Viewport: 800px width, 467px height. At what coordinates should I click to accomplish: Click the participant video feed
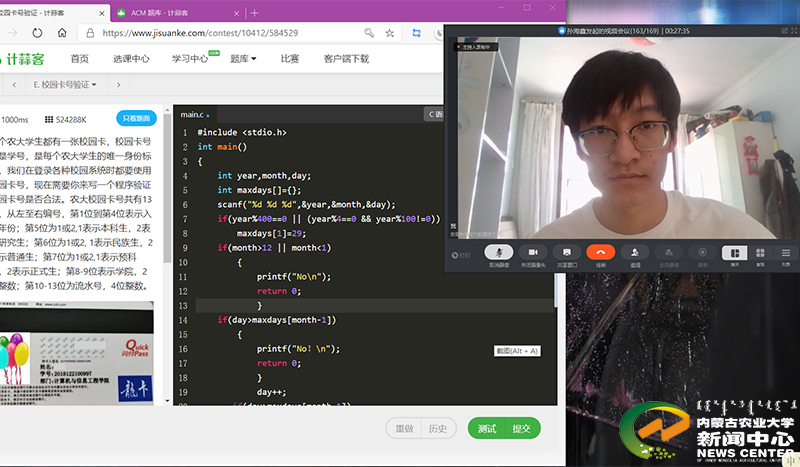(x=622, y=138)
